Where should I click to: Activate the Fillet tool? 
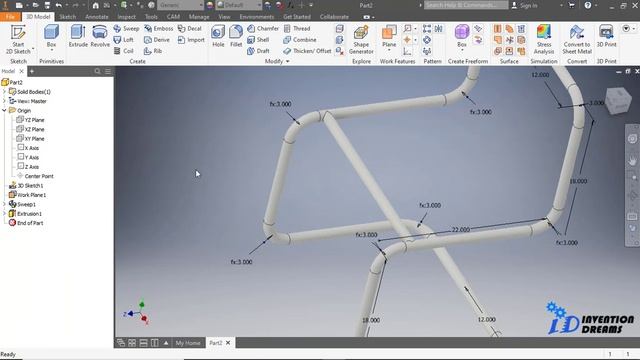click(236, 36)
